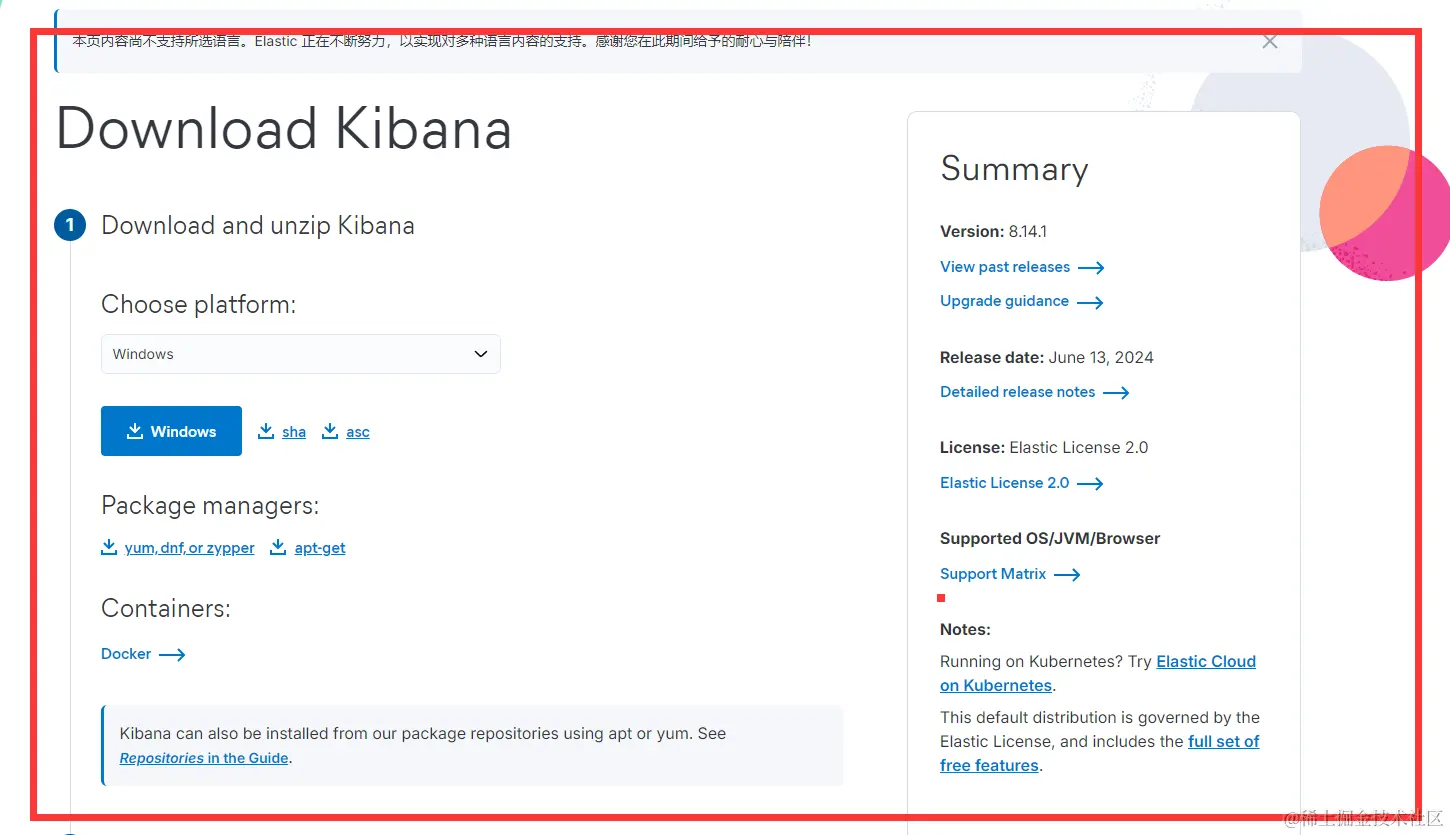Open Detailed release notes link
The width and height of the screenshot is (1450, 835).
[x=1017, y=392]
